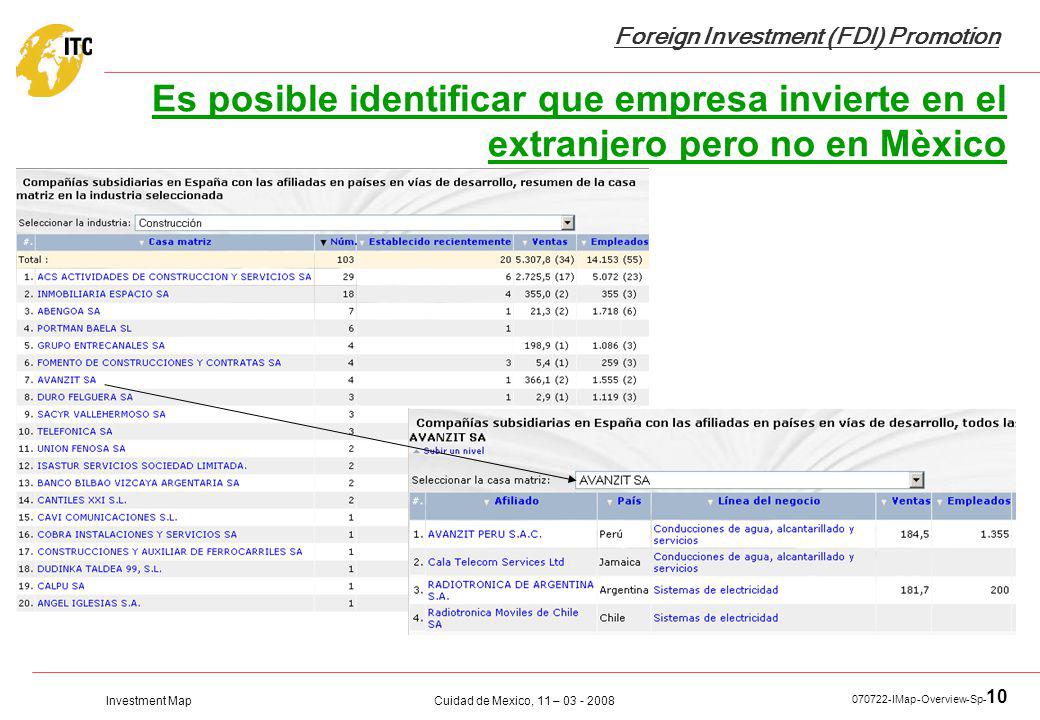Viewport: 1040px width, 720px height.
Task: Sort by Establecido recientemente column header
Action: 440,242
